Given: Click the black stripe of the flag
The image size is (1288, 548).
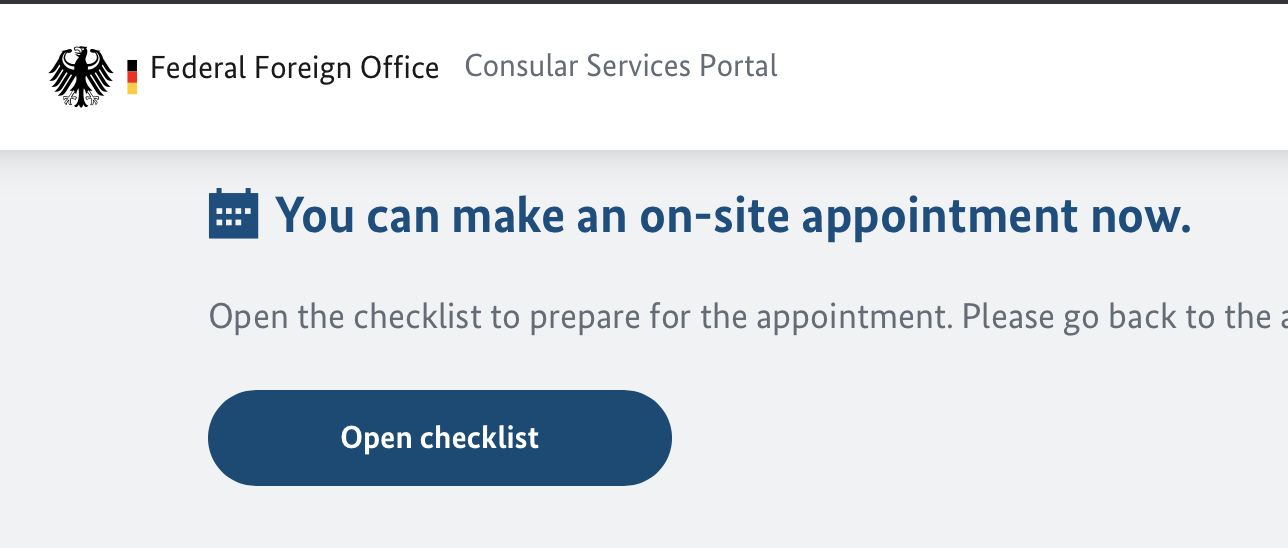Looking at the screenshot, I should coord(132,65).
